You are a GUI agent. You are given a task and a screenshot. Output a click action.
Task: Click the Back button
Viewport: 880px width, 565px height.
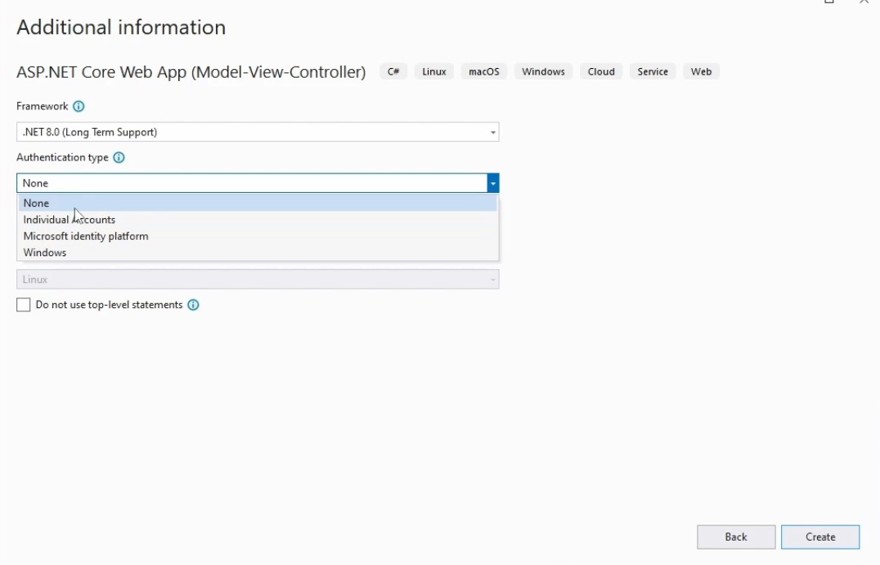[736, 537]
